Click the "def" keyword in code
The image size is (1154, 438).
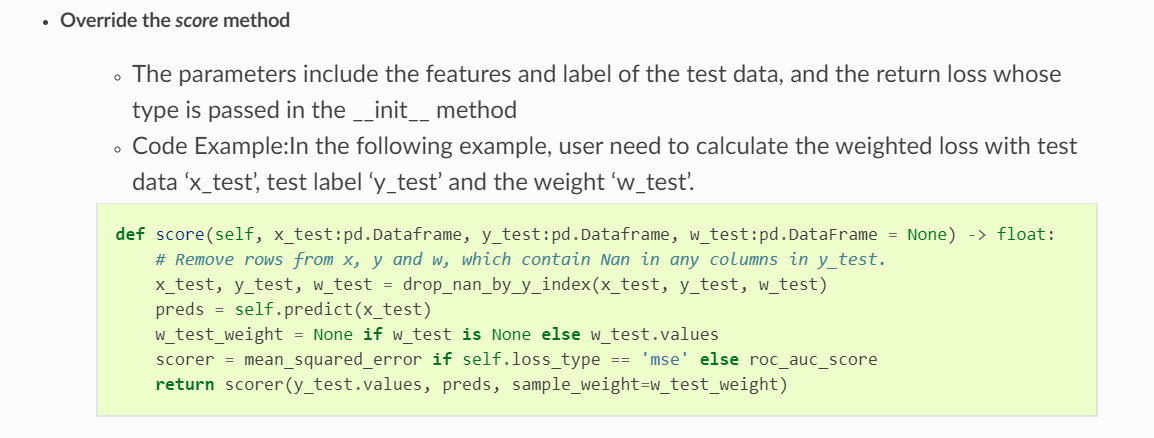[x=130, y=235]
